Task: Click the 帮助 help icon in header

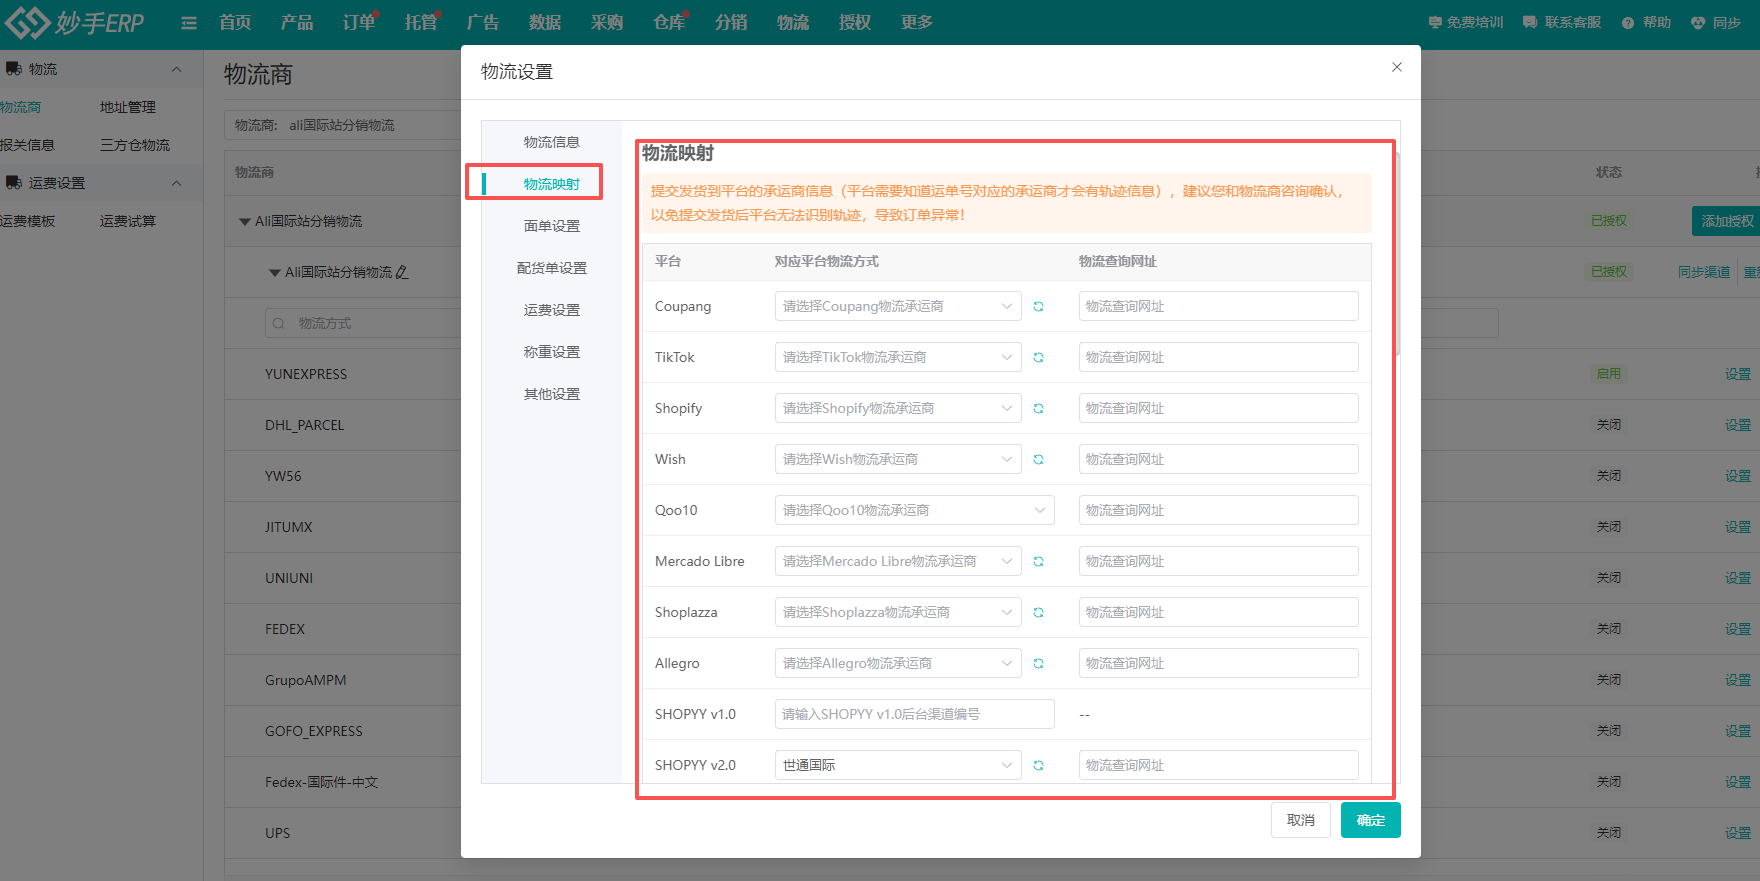Action: pos(1628,23)
